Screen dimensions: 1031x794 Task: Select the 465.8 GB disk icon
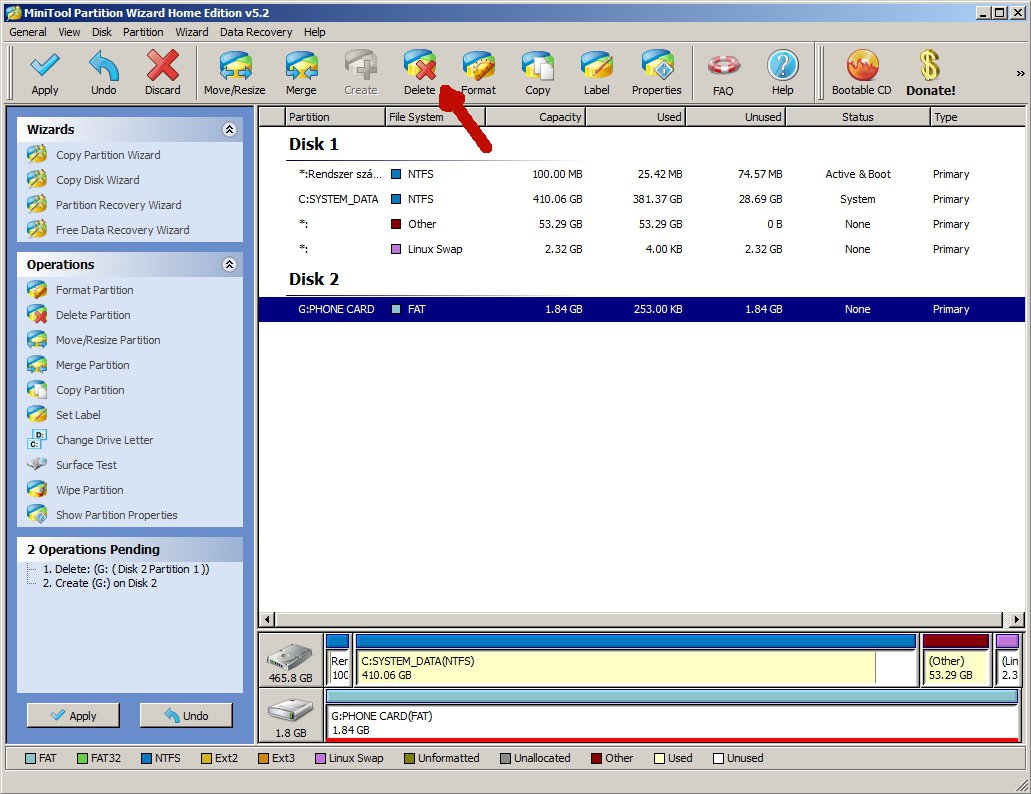click(290, 661)
